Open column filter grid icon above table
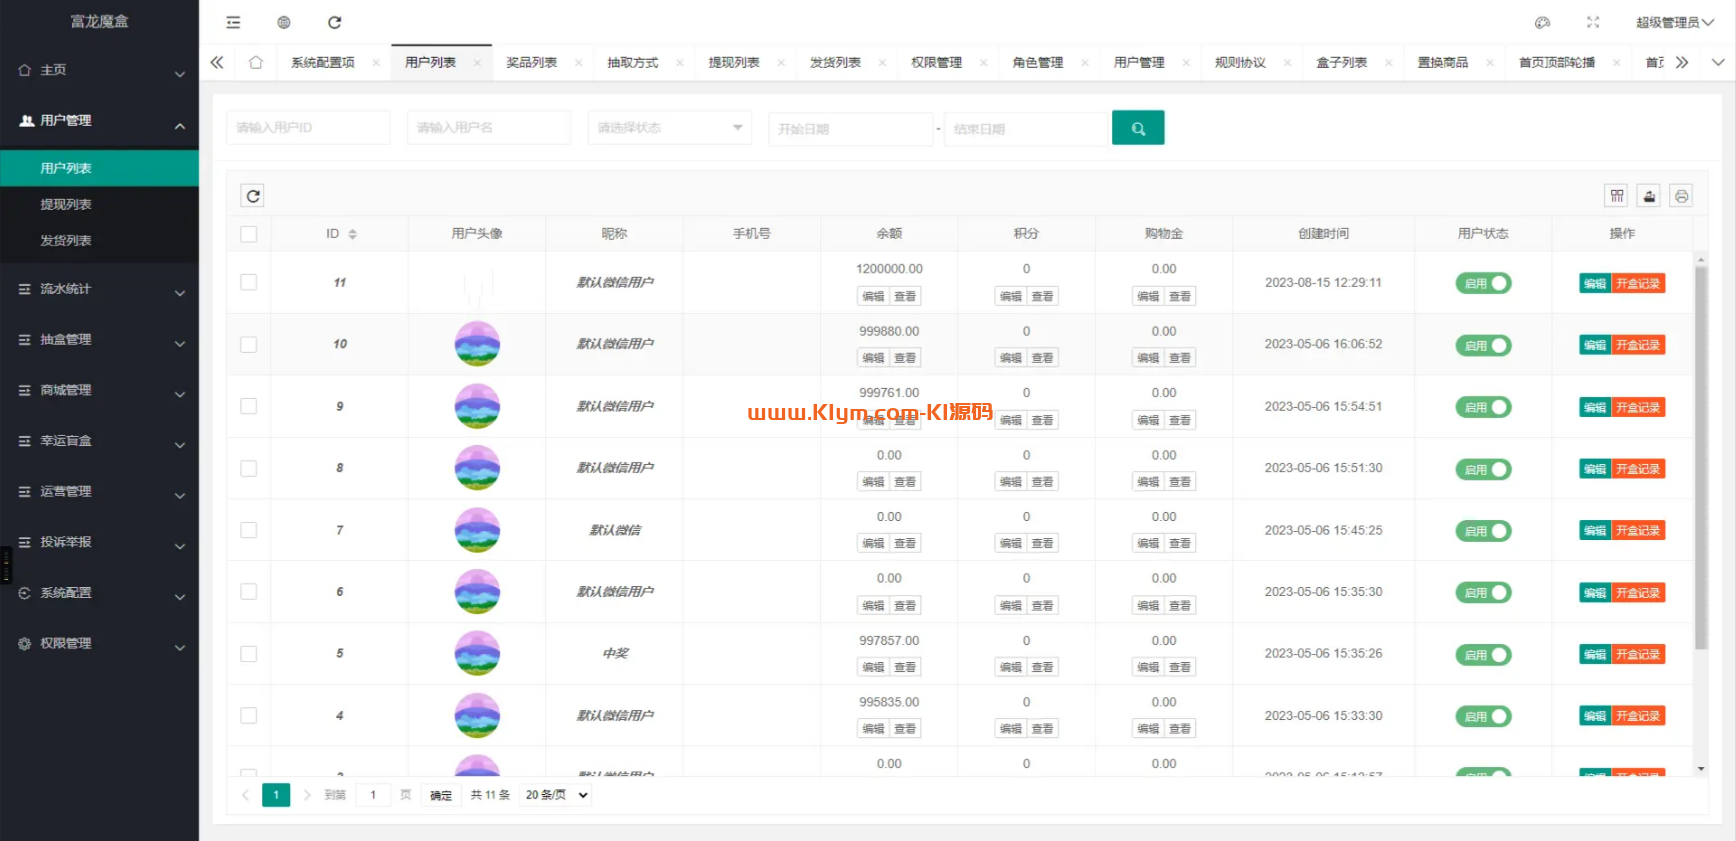This screenshot has width=1736, height=841. pos(1617,196)
